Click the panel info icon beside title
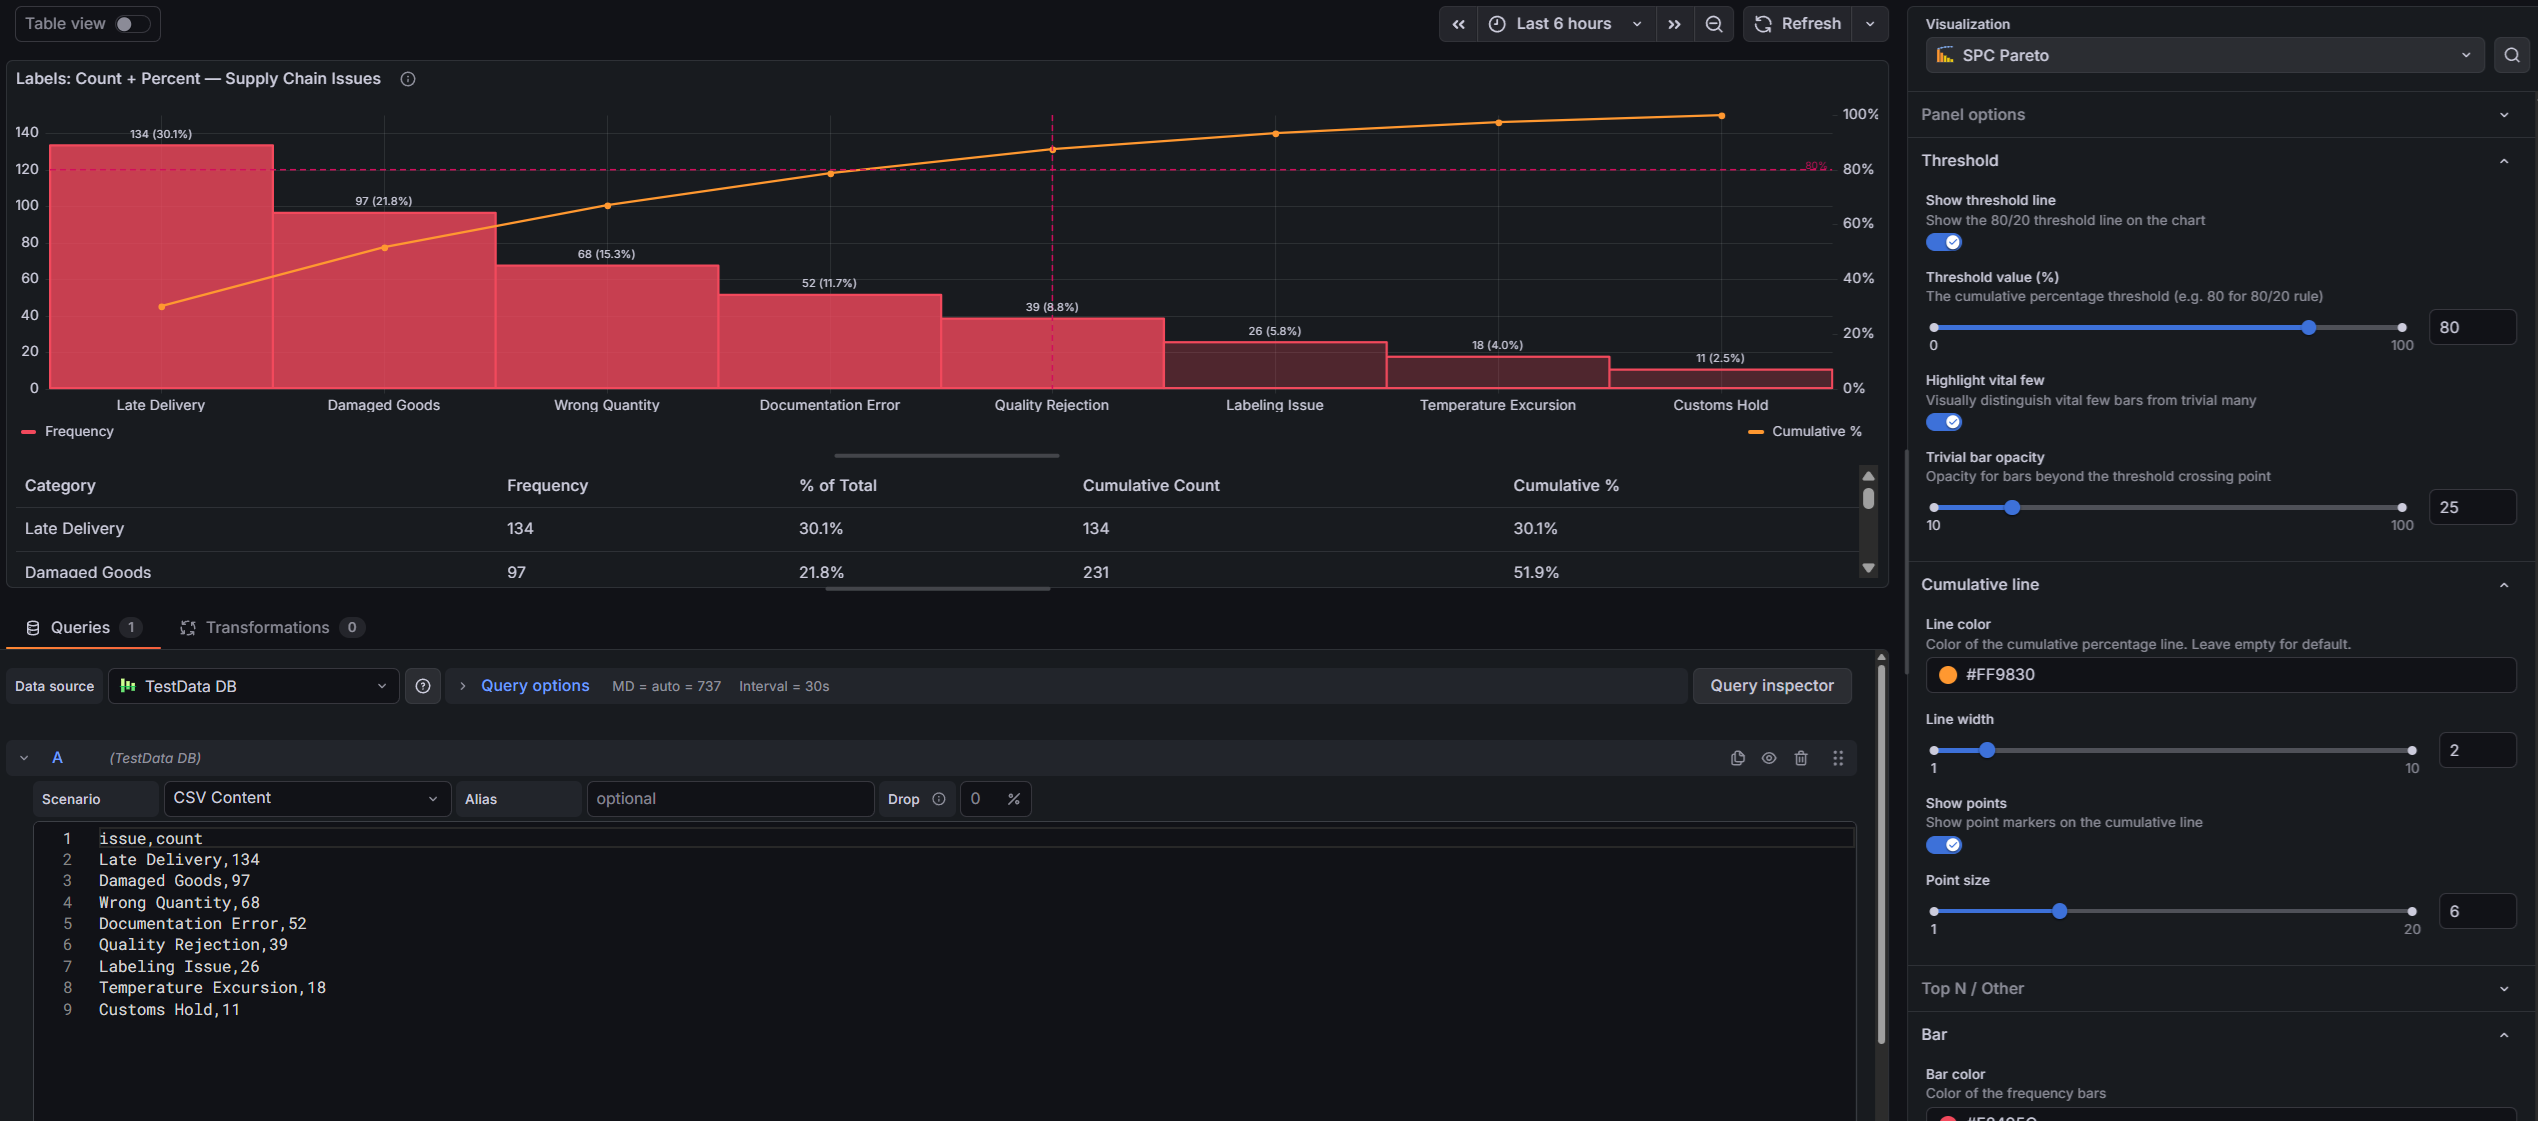The width and height of the screenshot is (2538, 1121). [408, 79]
